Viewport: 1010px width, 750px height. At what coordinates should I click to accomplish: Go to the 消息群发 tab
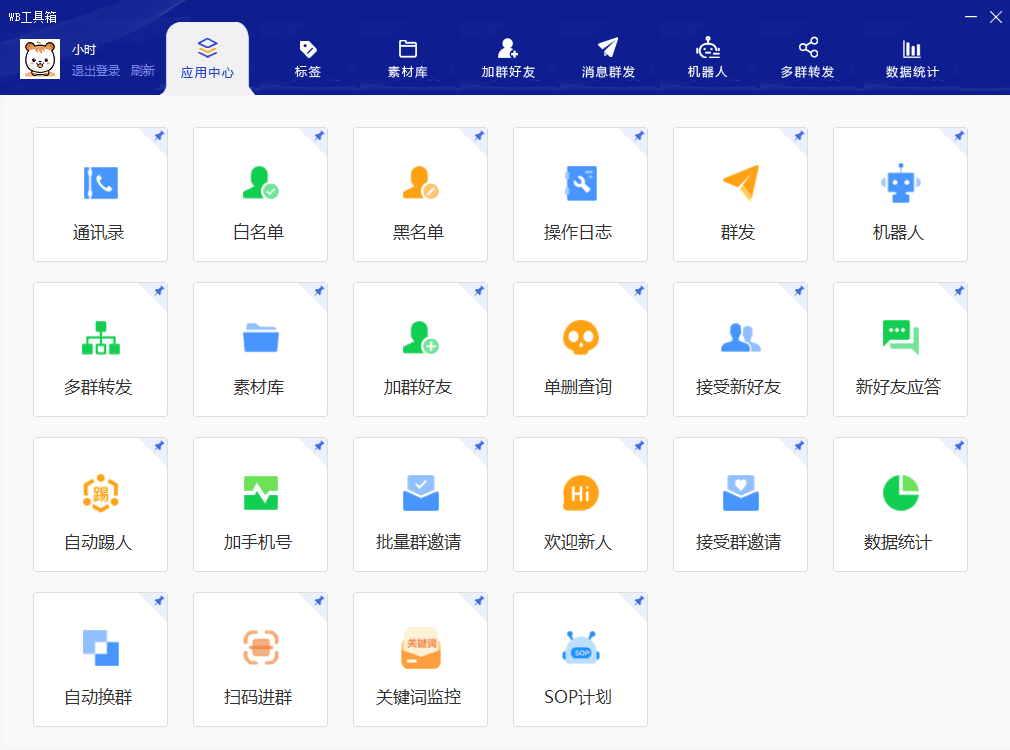608,58
